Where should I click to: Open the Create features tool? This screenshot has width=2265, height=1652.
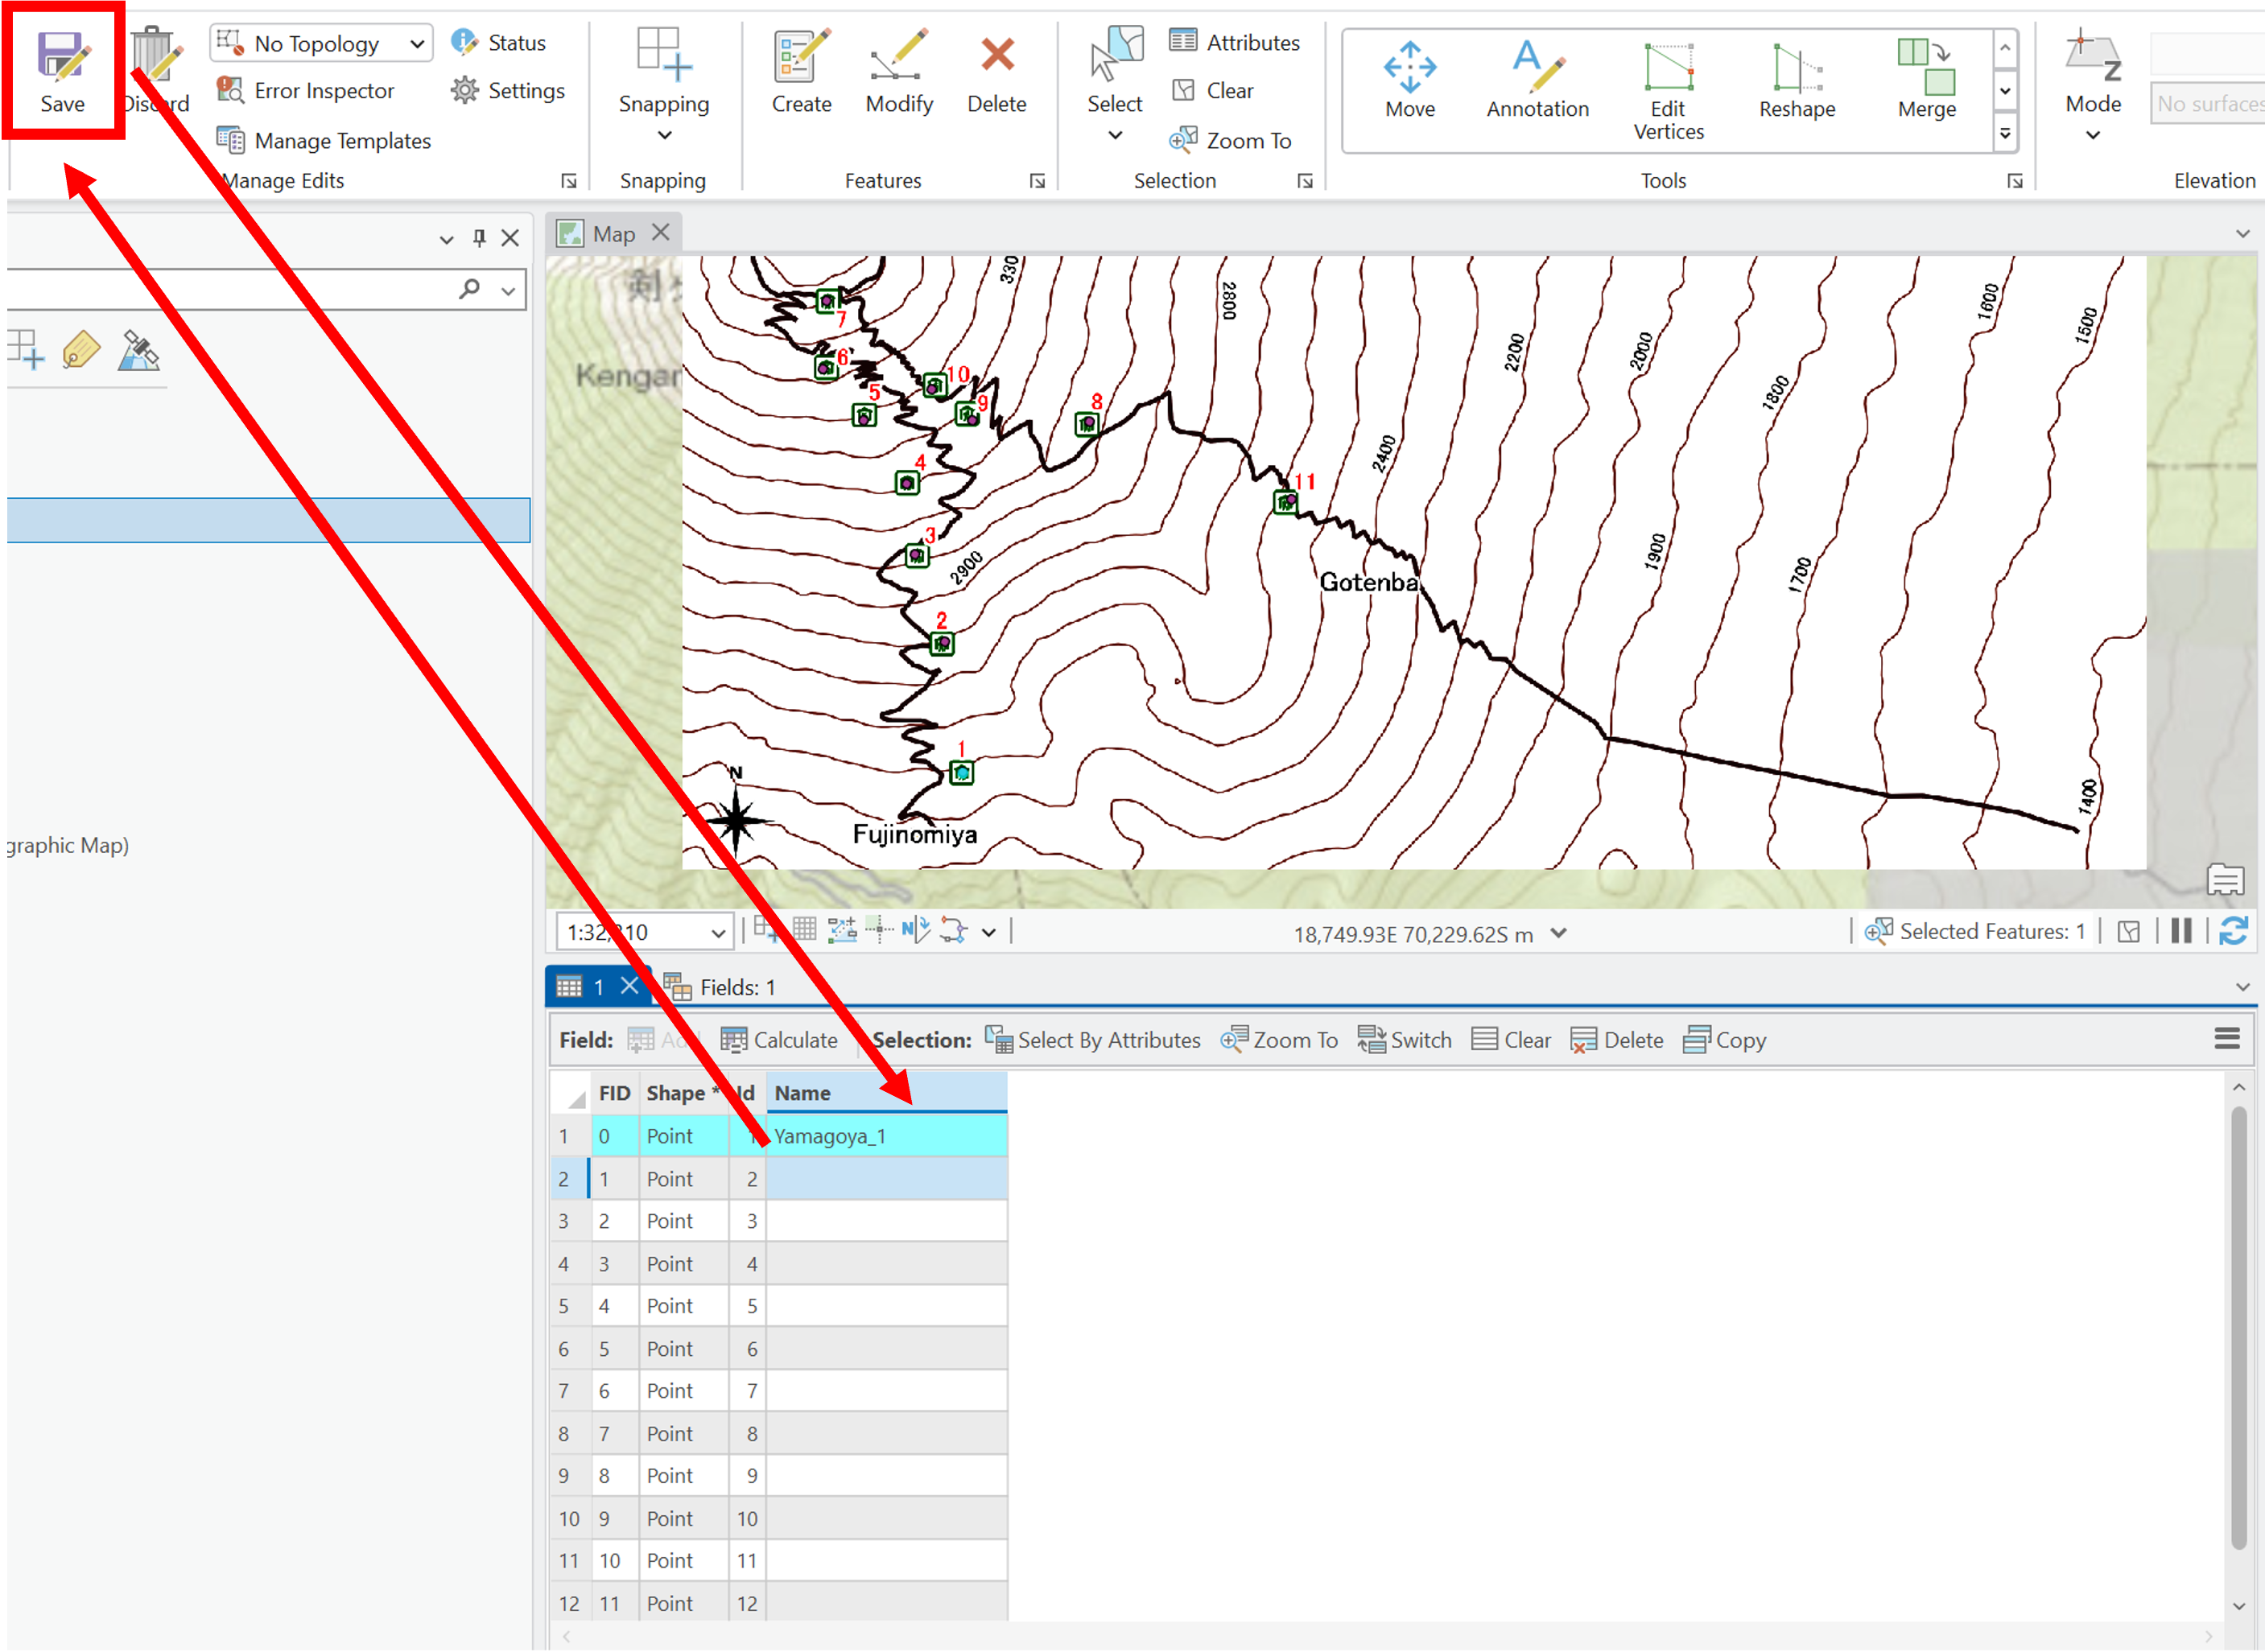[x=801, y=72]
